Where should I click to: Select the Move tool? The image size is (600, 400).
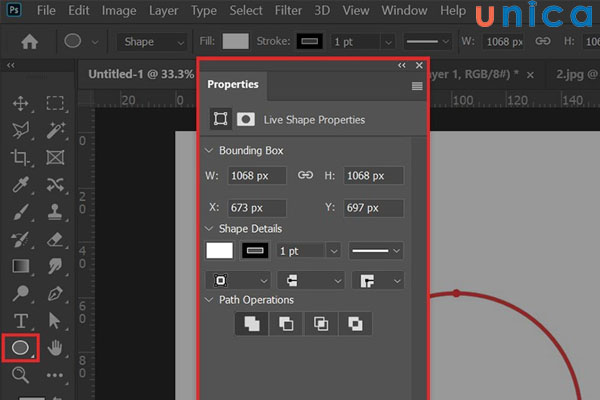(x=21, y=103)
